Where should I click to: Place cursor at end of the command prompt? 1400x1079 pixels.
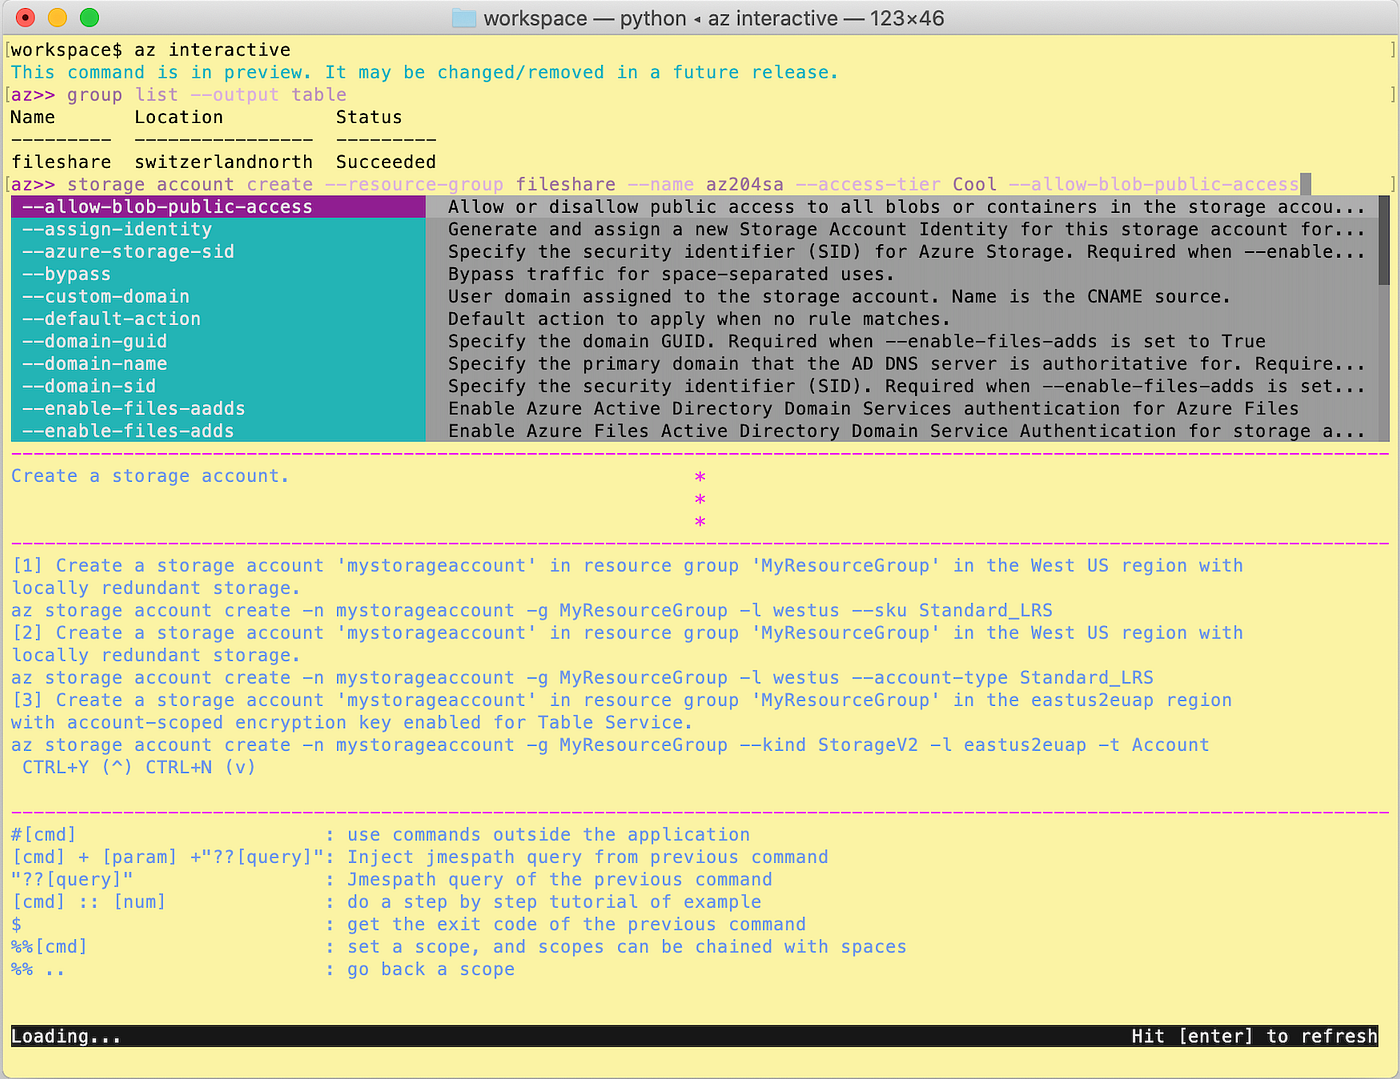point(1305,185)
